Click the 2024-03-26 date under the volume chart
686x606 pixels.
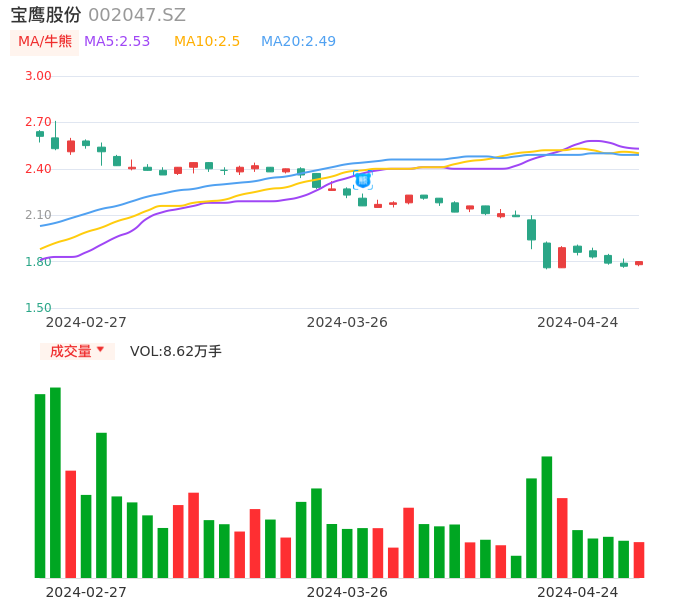347,592
